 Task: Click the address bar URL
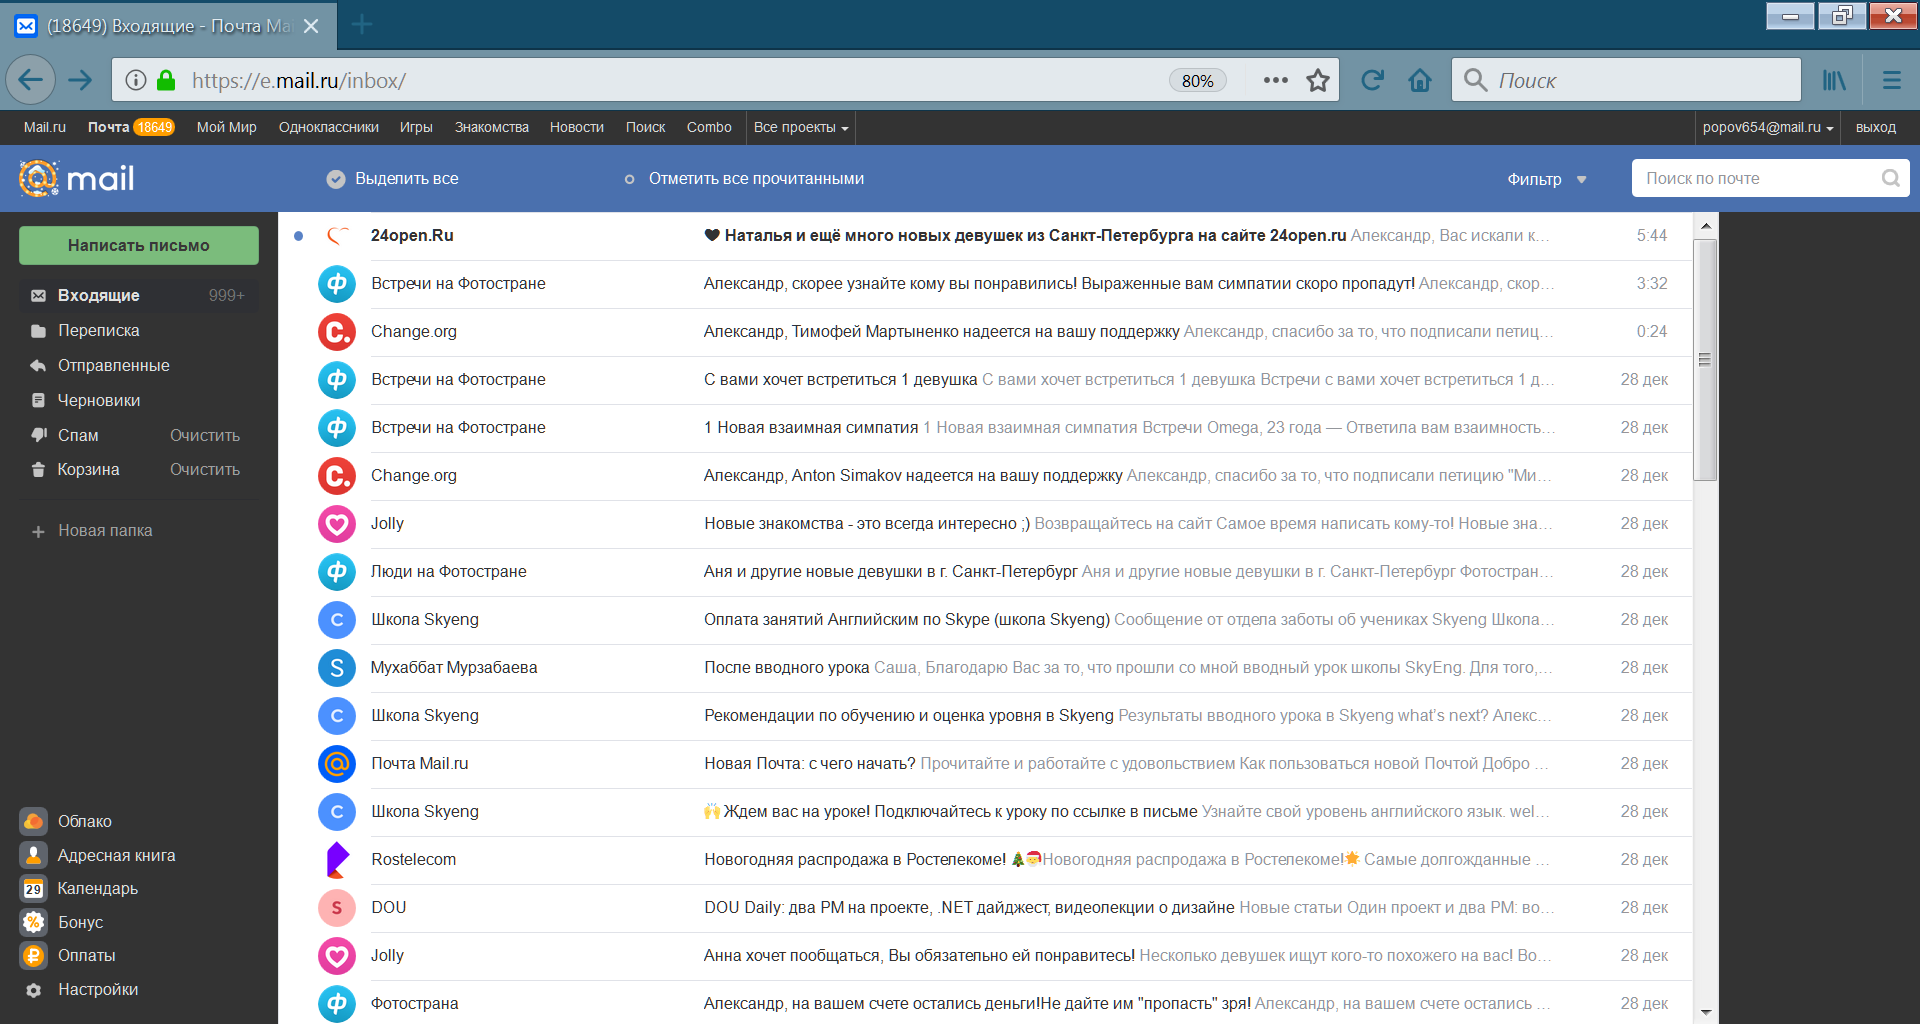tap(299, 80)
